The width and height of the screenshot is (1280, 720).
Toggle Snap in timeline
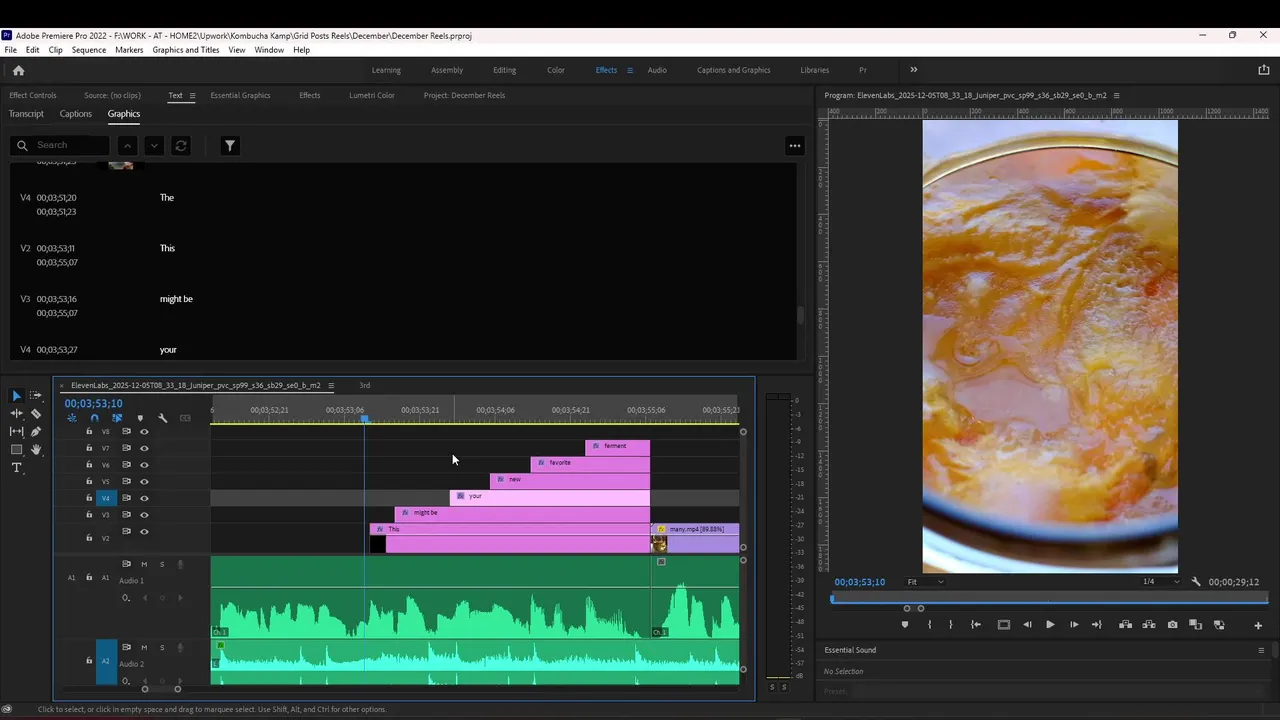coord(94,418)
